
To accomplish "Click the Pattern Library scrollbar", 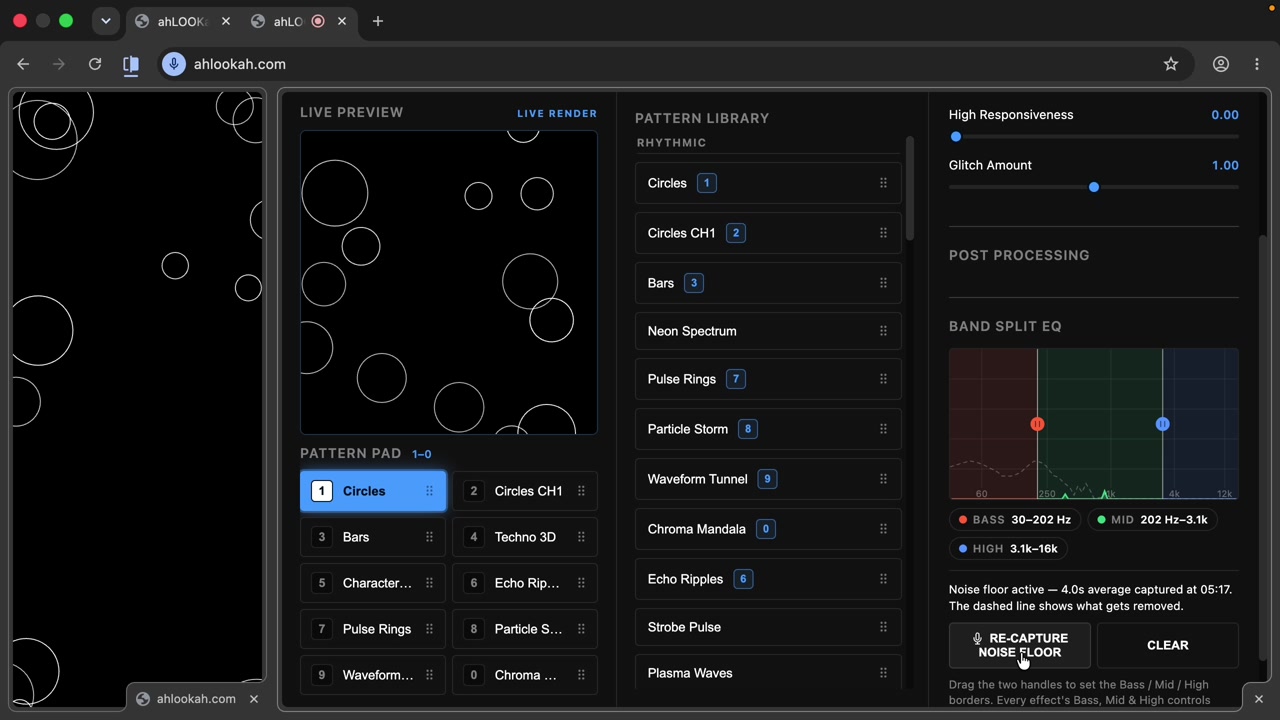I will 909,190.
